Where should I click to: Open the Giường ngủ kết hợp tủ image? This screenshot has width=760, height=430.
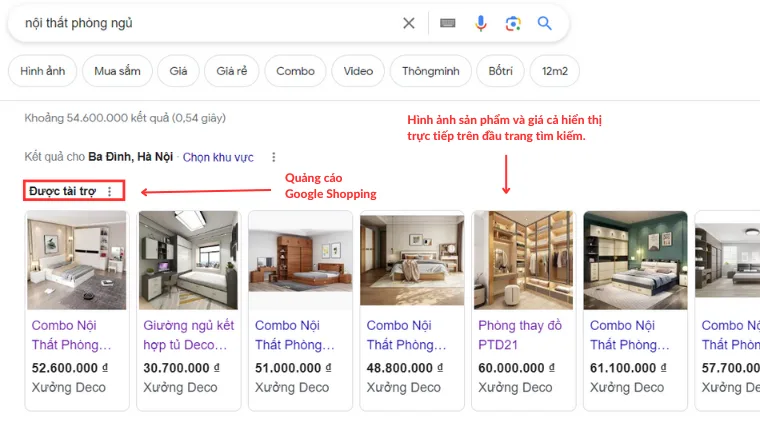click(189, 260)
